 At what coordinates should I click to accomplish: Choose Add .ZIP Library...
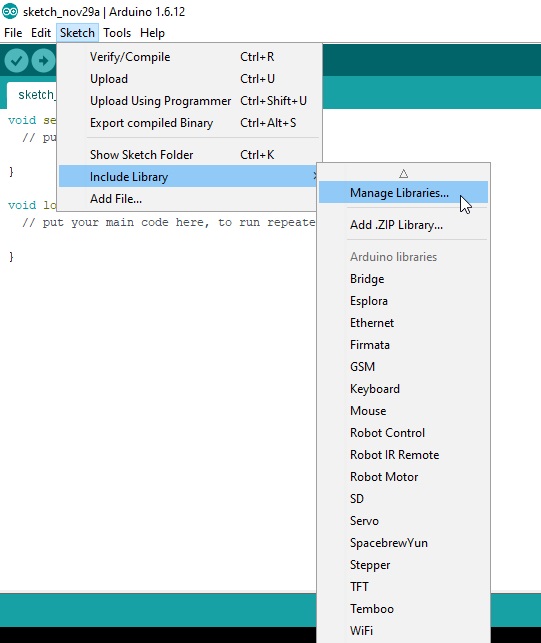(404, 225)
